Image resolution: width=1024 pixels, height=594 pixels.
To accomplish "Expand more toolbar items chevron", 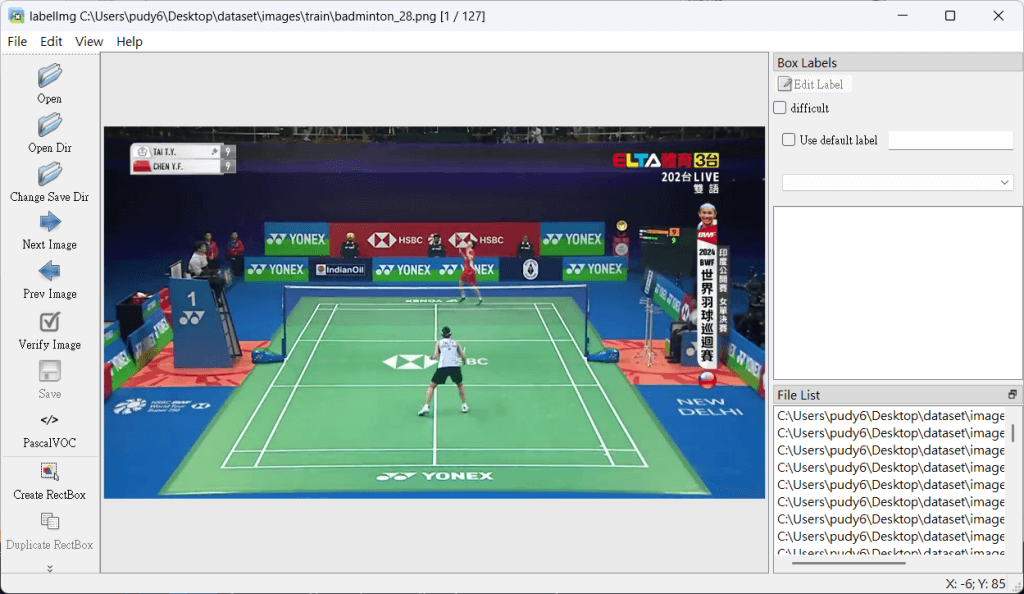I will pyautogui.click(x=49, y=568).
